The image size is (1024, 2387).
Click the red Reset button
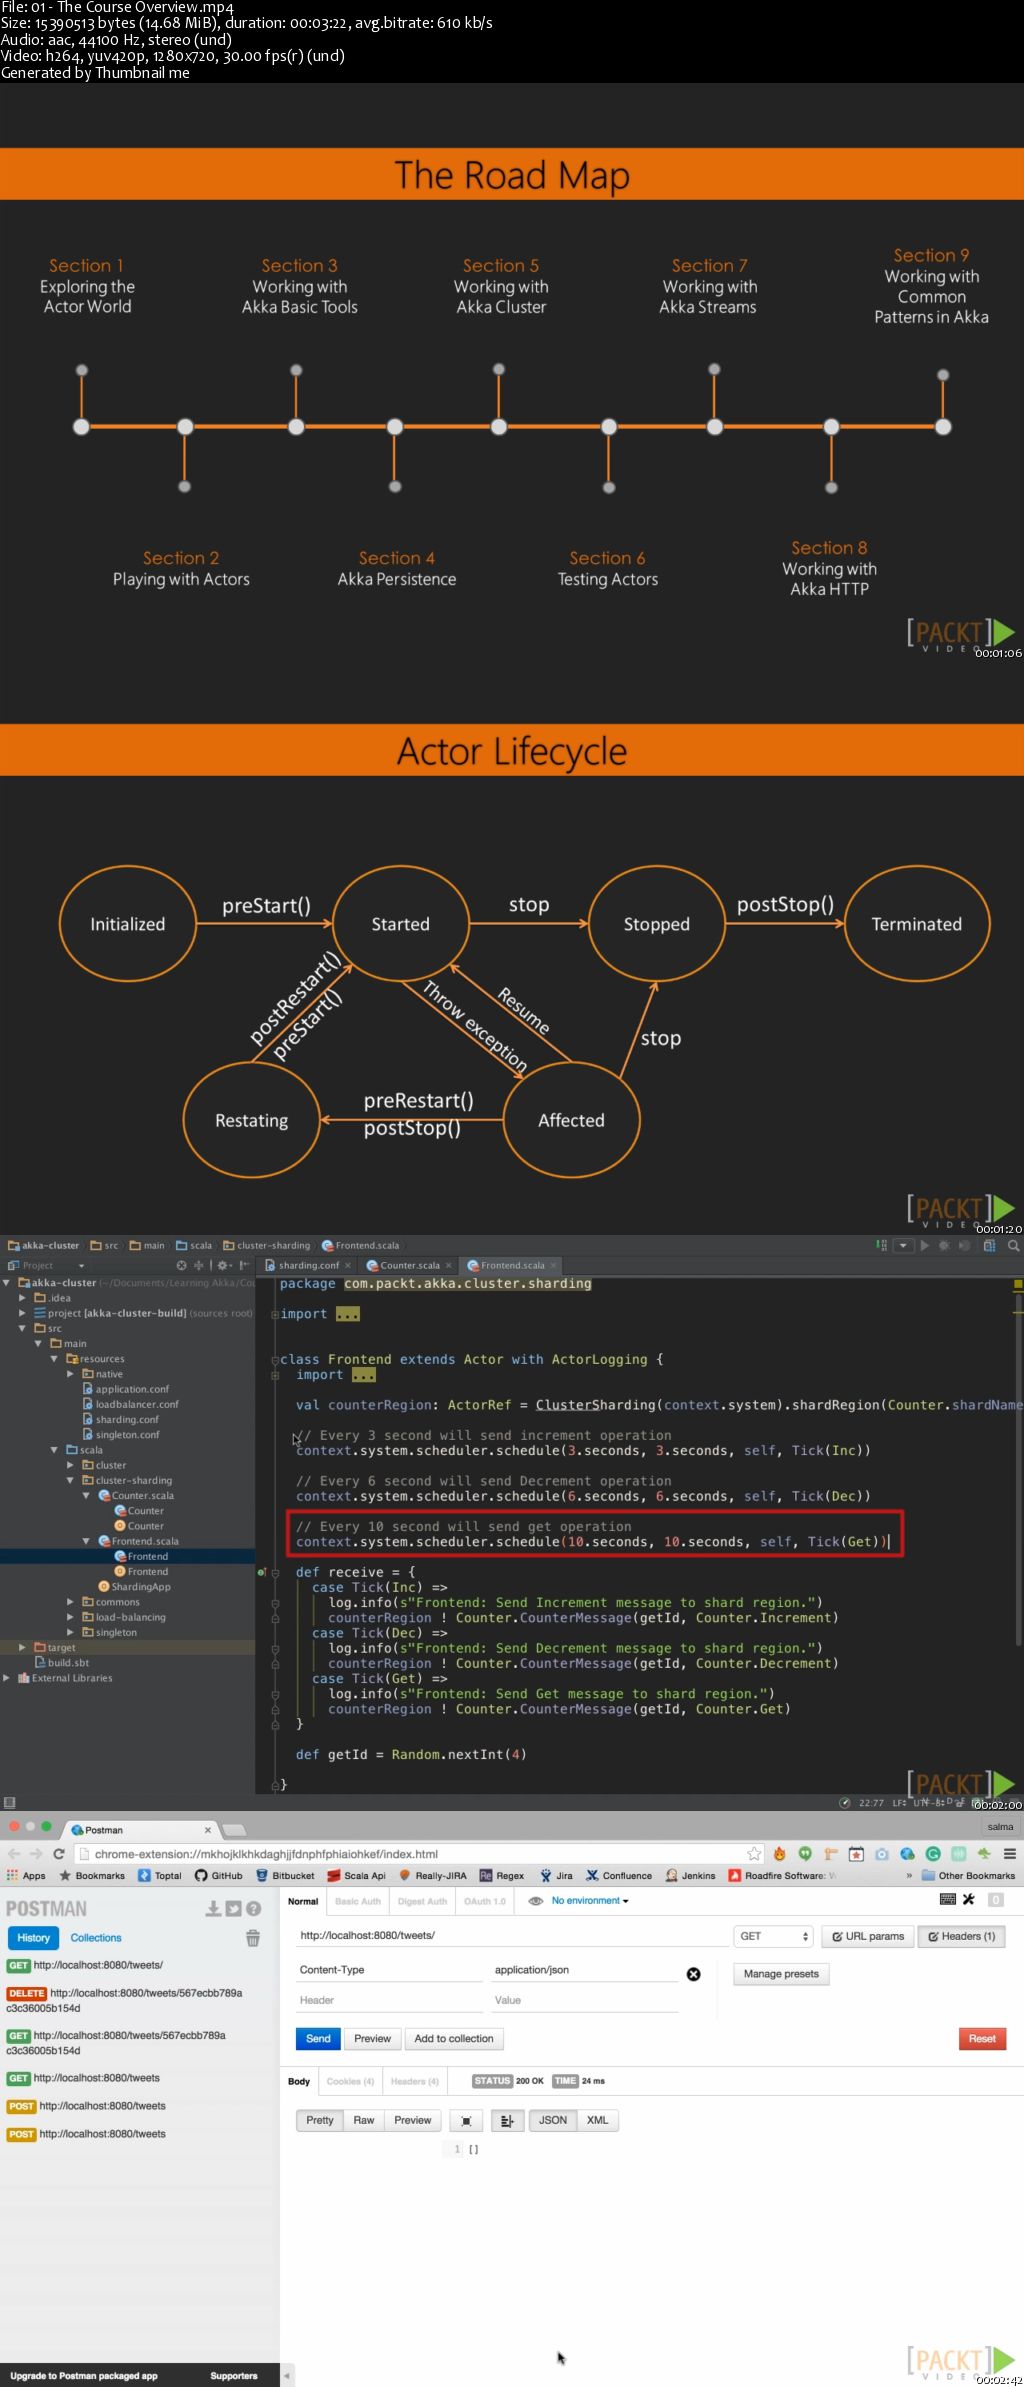982,2038
